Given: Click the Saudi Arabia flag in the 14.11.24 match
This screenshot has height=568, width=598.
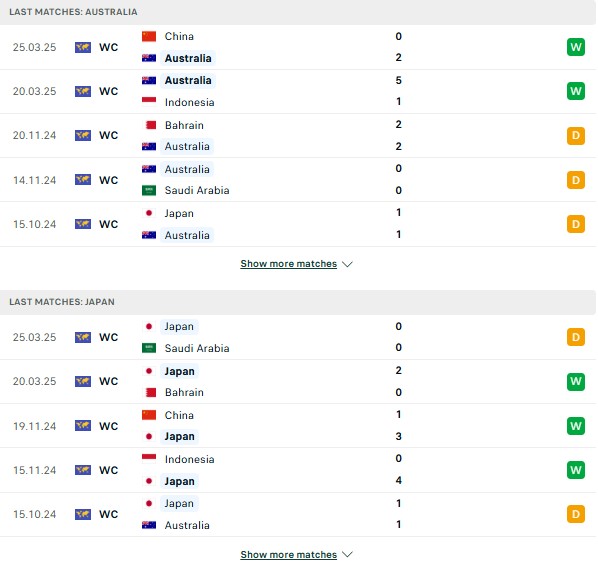Looking at the screenshot, I should click(x=149, y=190).
